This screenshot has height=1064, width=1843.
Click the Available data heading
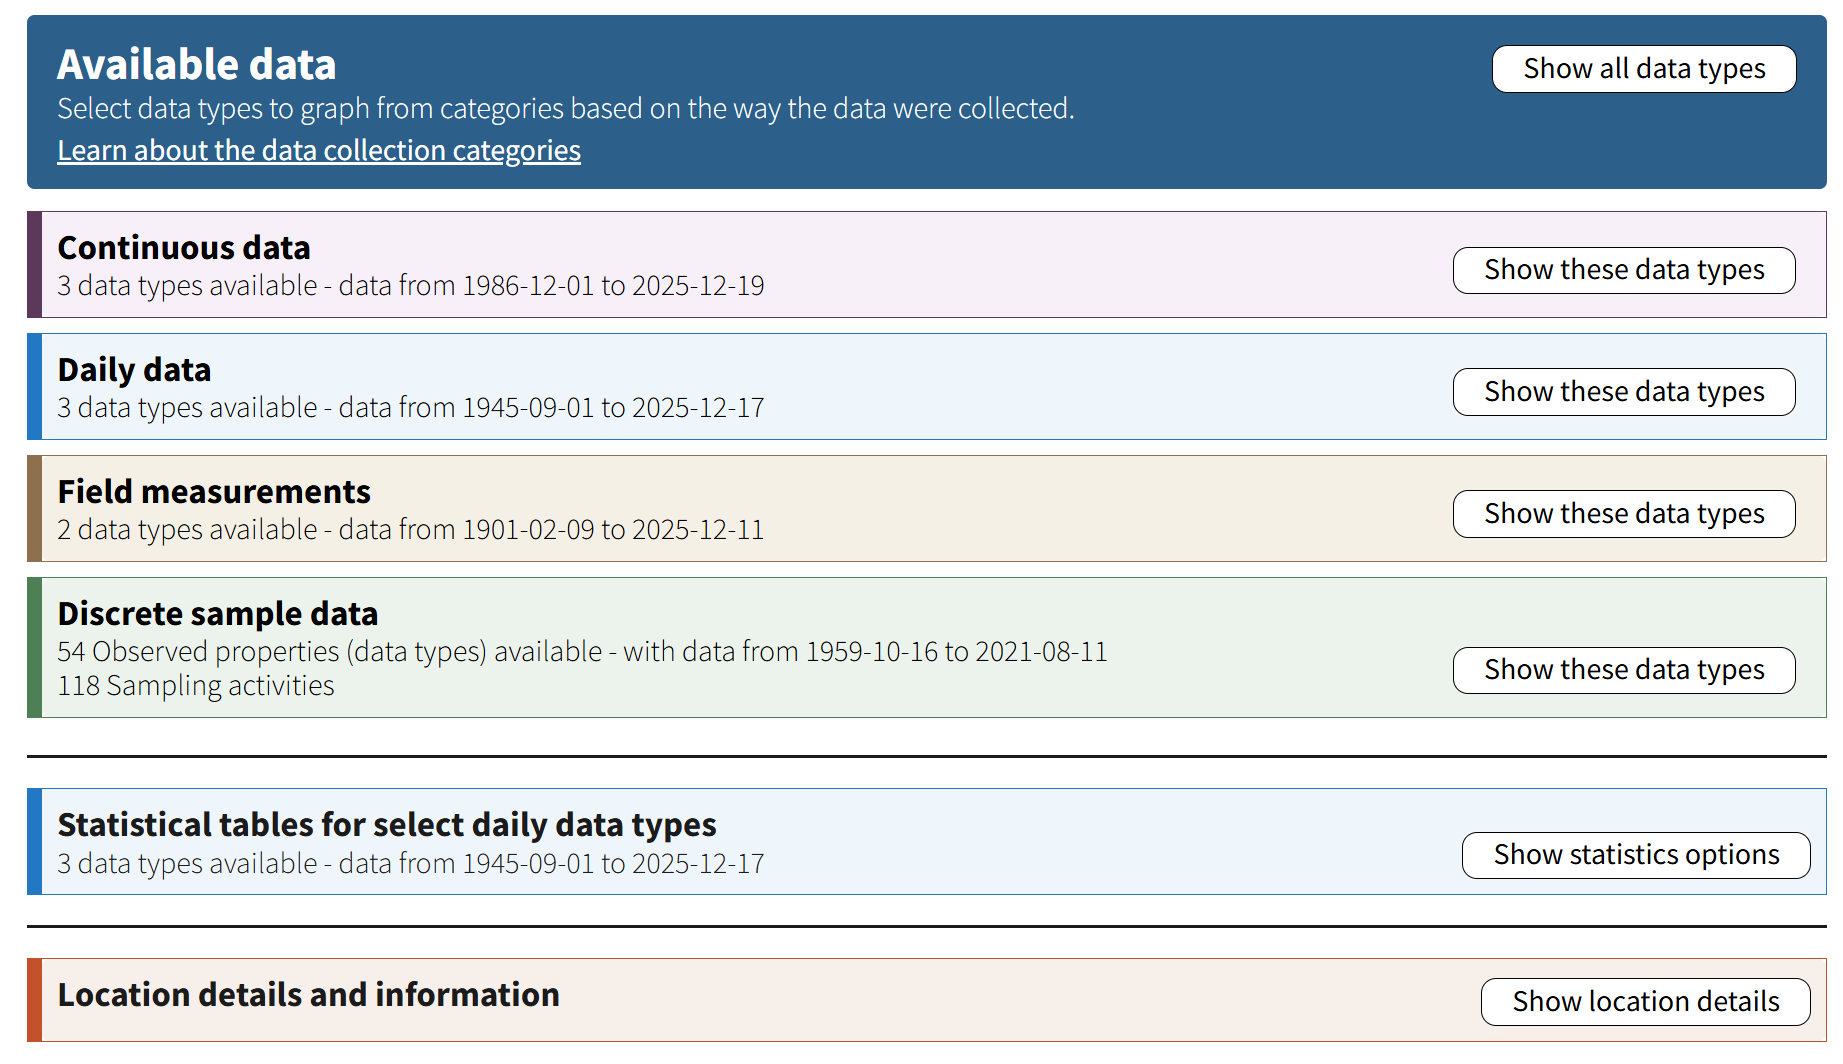196,64
